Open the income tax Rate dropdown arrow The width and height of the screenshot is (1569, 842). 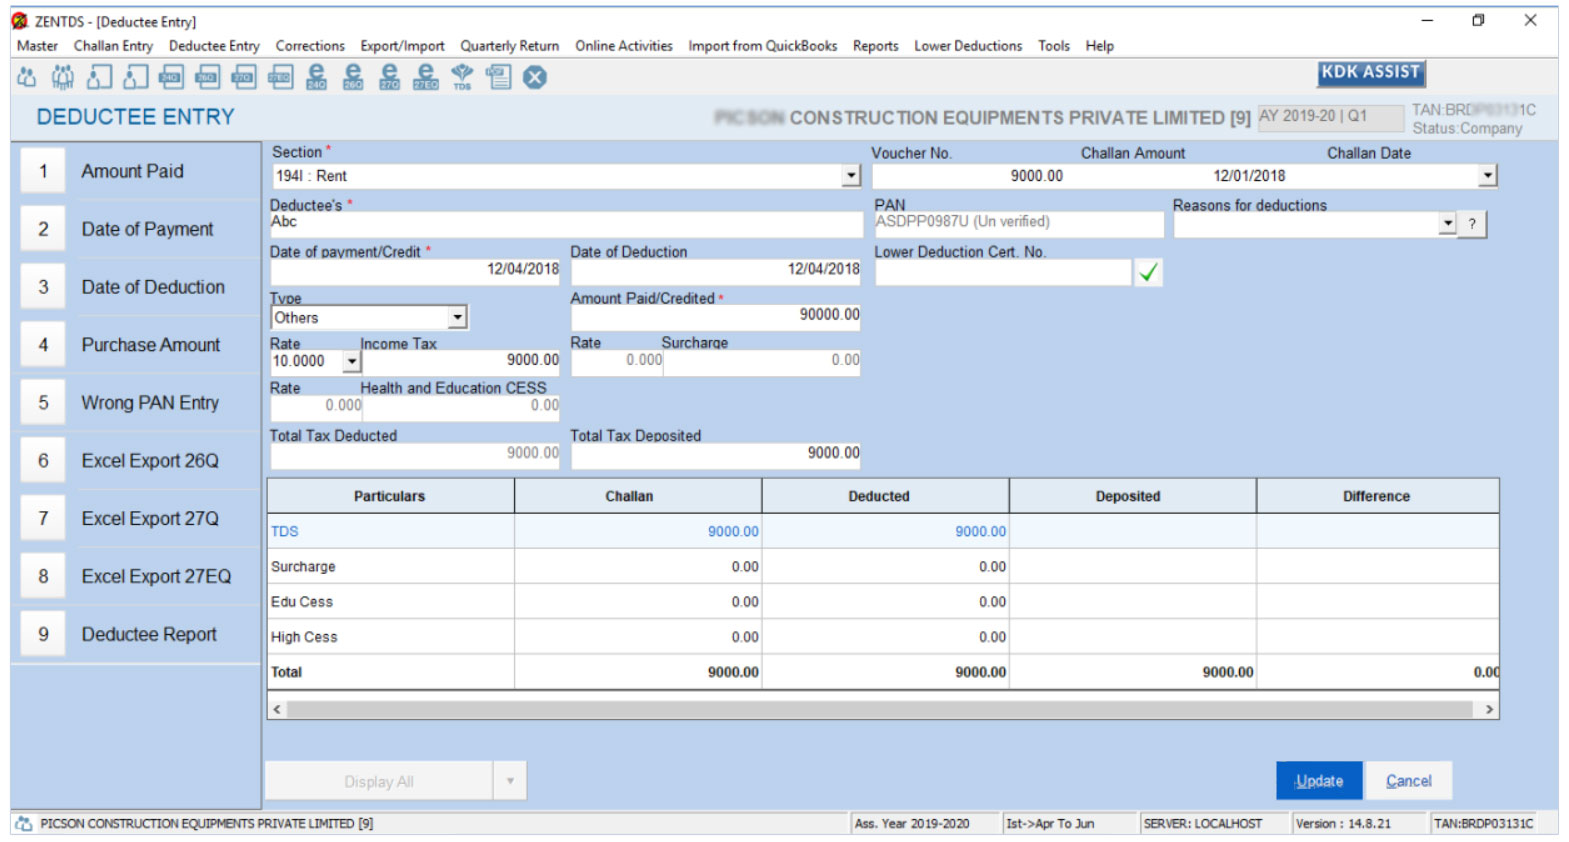pyautogui.click(x=351, y=361)
